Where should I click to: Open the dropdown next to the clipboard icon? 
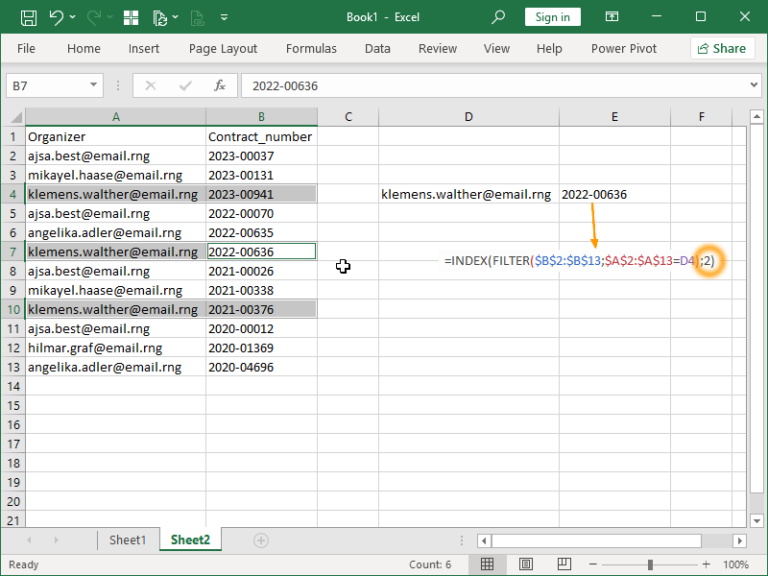[x=175, y=17]
